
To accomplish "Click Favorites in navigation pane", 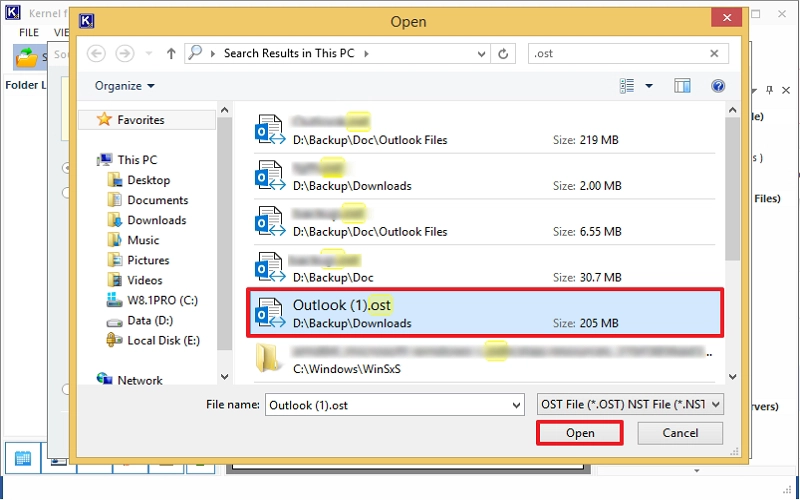I will coord(140,120).
